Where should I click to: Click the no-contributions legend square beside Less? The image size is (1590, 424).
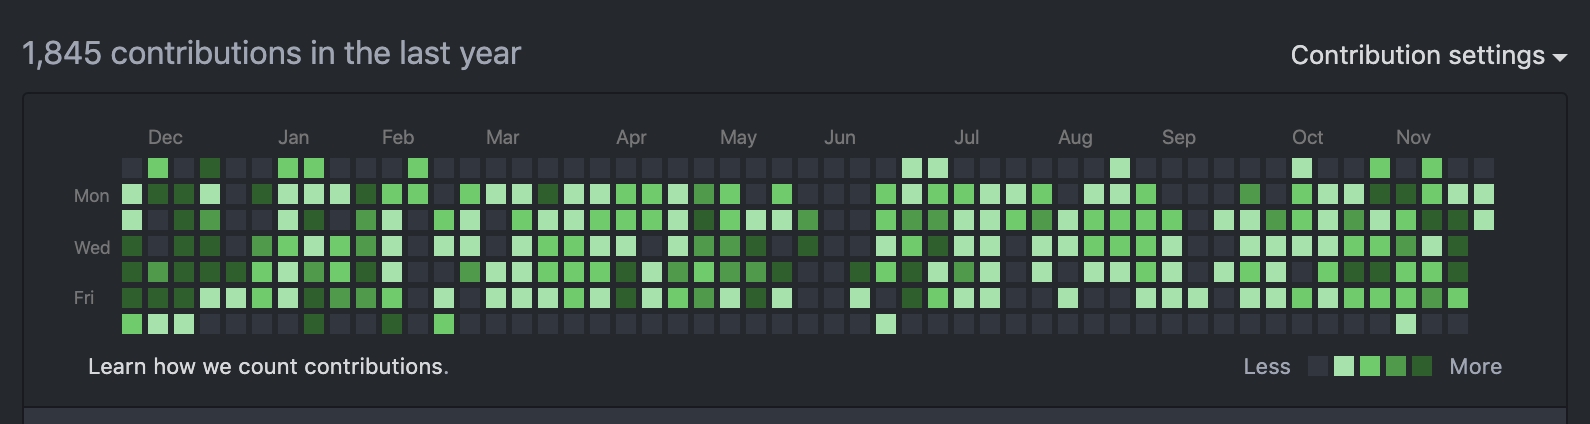pyautogui.click(x=1318, y=366)
